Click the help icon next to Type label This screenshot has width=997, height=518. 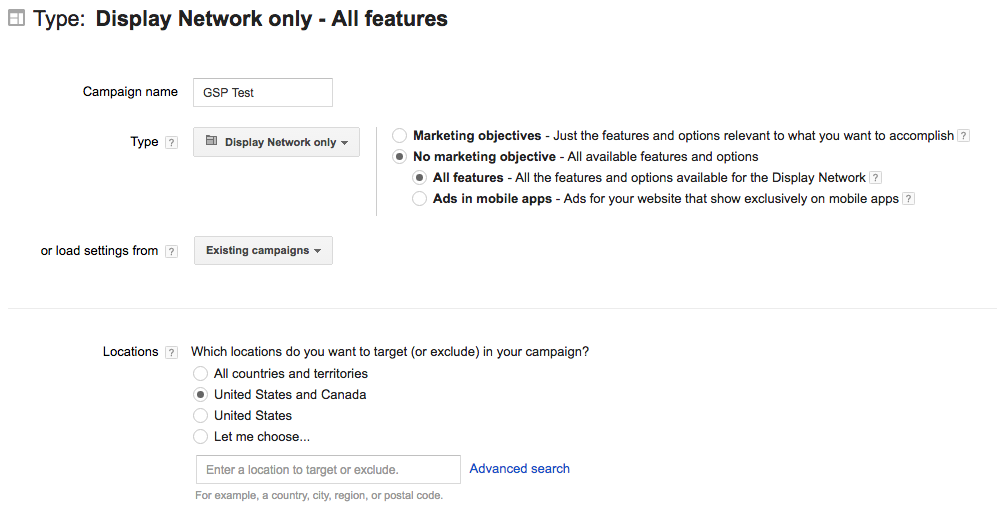coord(171,143)
